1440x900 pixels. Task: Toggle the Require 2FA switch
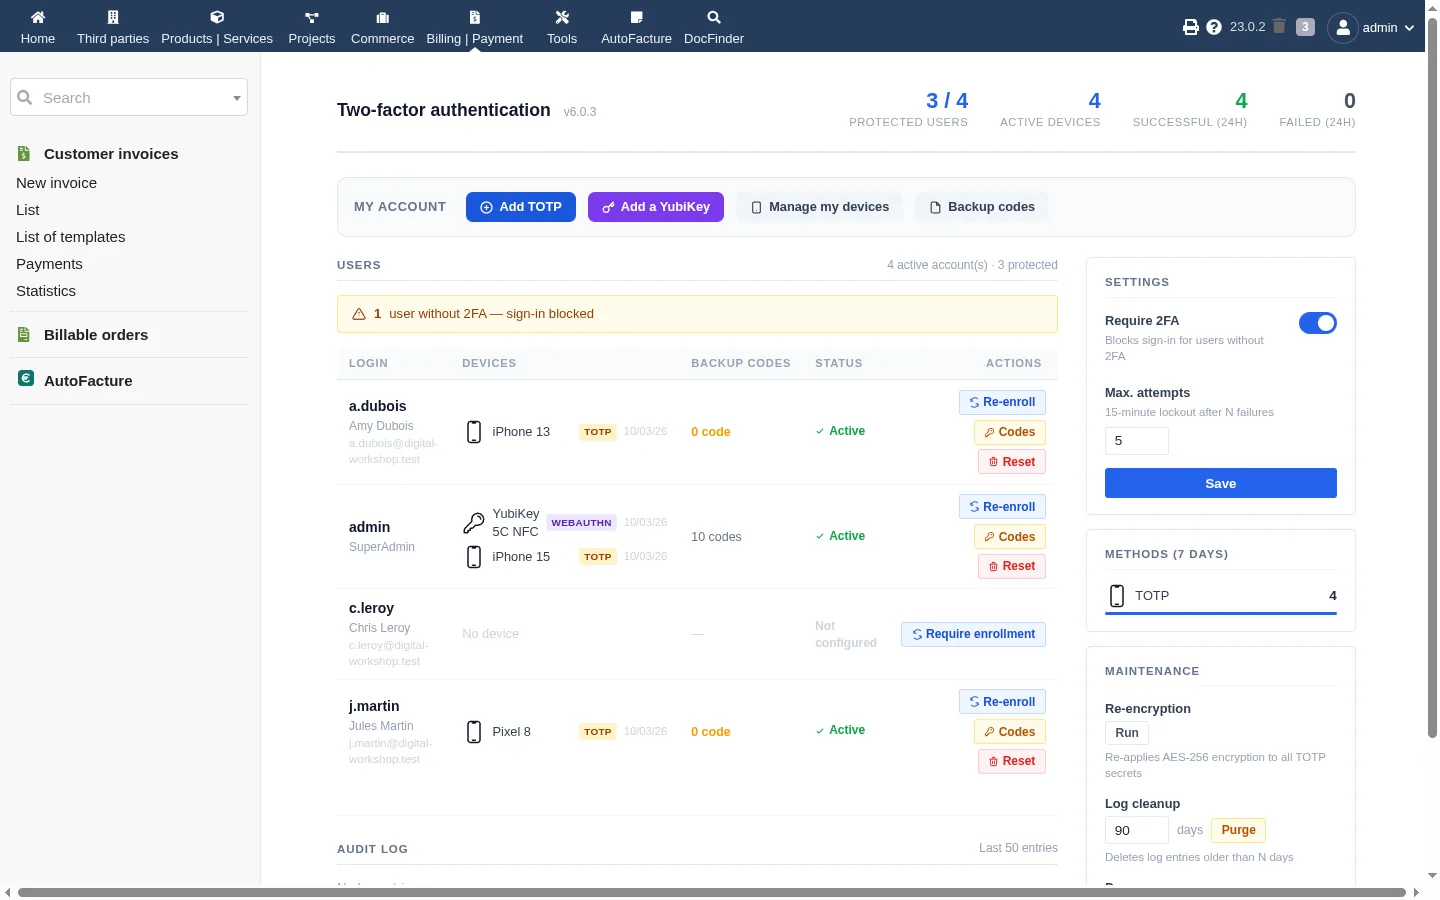(1318, 323)
